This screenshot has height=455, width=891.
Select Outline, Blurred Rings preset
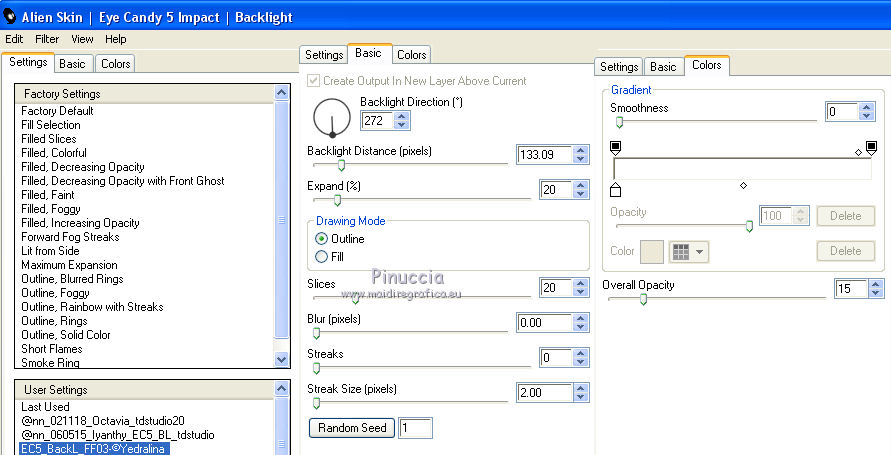click(x=72, y=279)
